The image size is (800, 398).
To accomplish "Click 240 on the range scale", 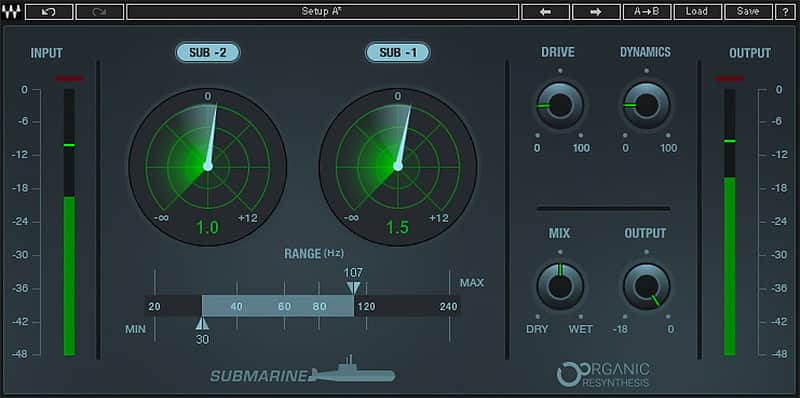I will [448, 307].
